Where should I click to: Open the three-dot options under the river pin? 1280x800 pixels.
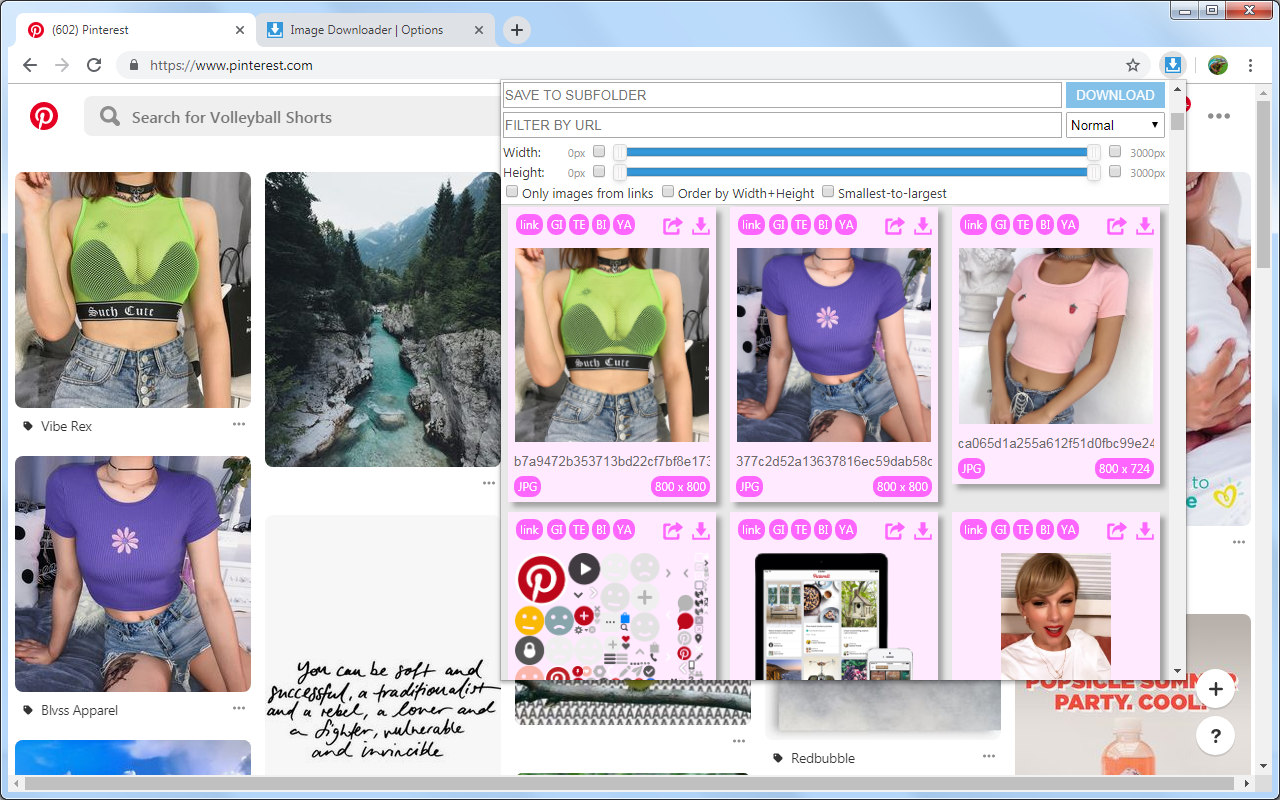coord(488,483)
